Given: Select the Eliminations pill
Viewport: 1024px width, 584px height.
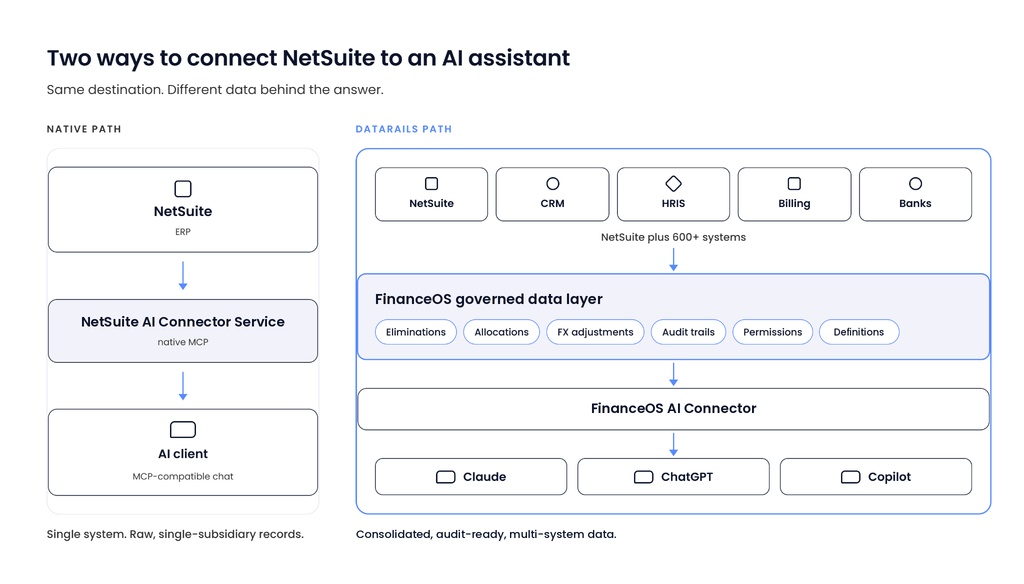Looking at the screenshot, I should click(416, 332).
